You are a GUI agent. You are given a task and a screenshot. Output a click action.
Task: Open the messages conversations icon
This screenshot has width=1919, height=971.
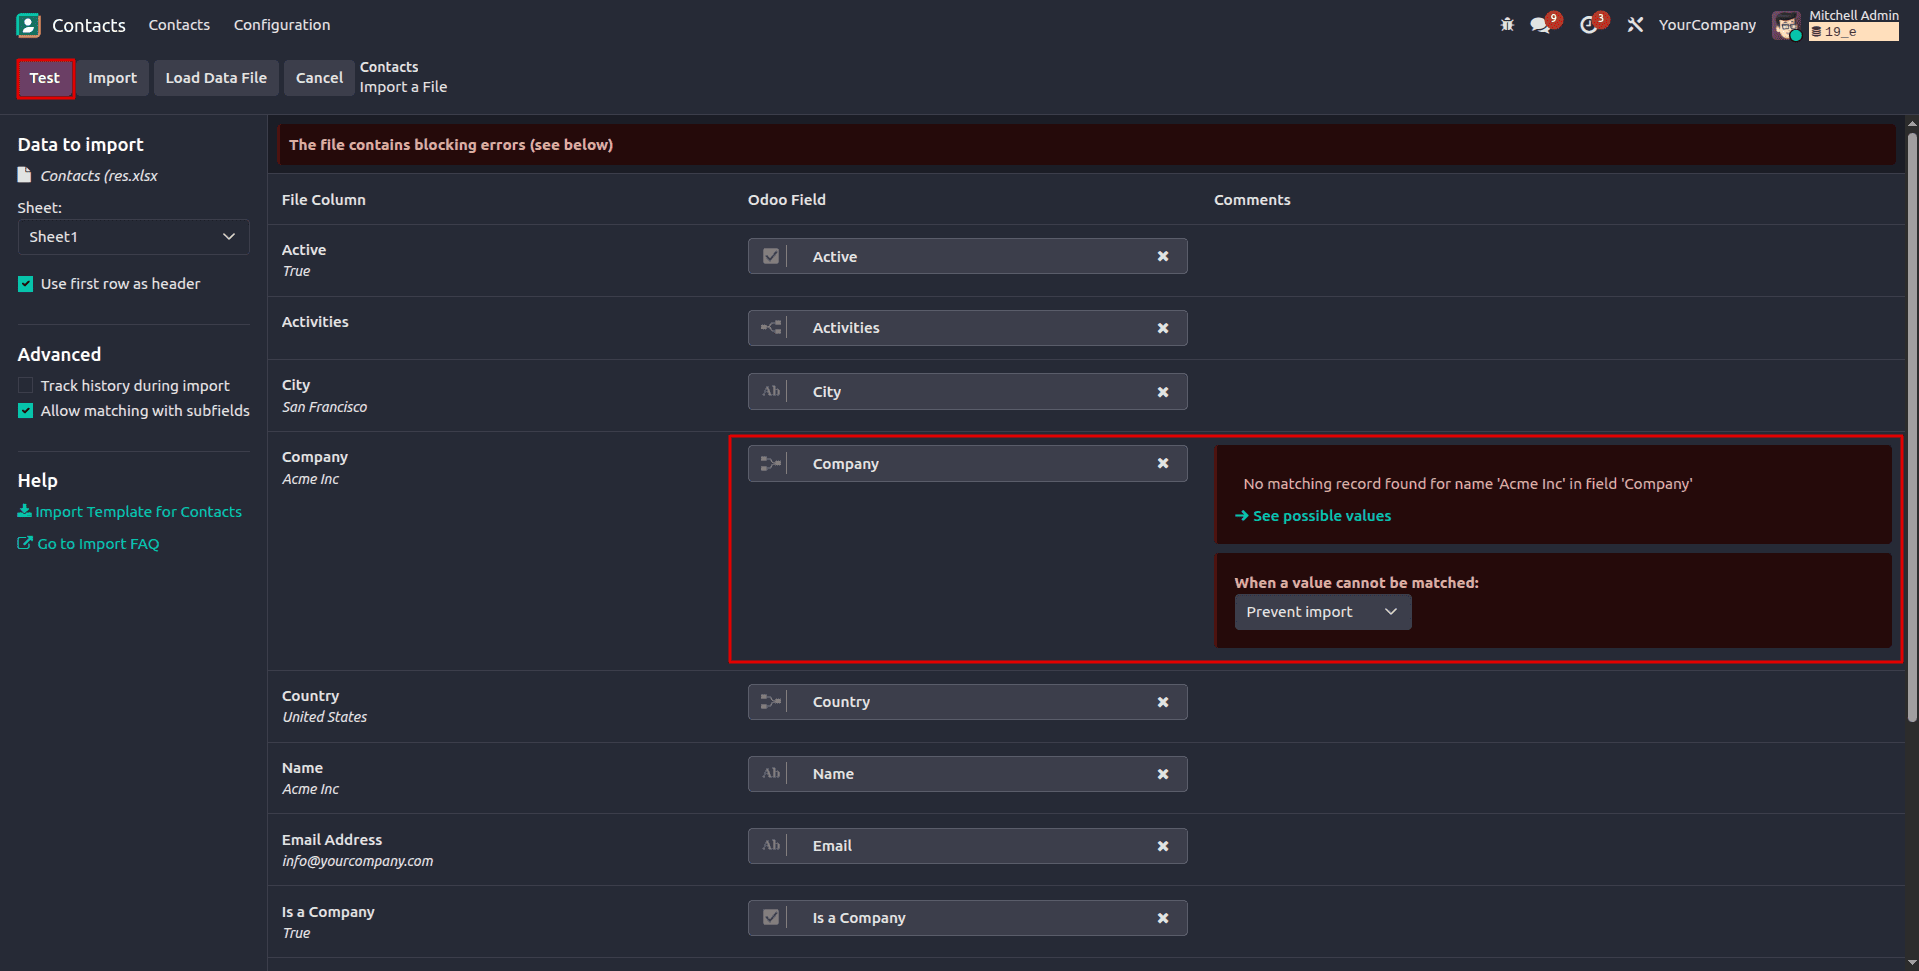[x=1540, y=25]
